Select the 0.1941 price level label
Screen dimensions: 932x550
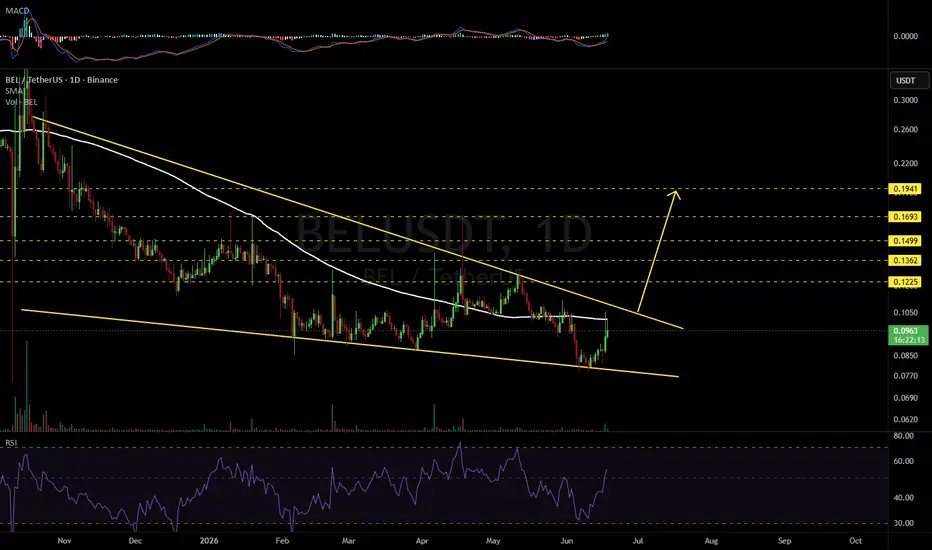[905, 189]
